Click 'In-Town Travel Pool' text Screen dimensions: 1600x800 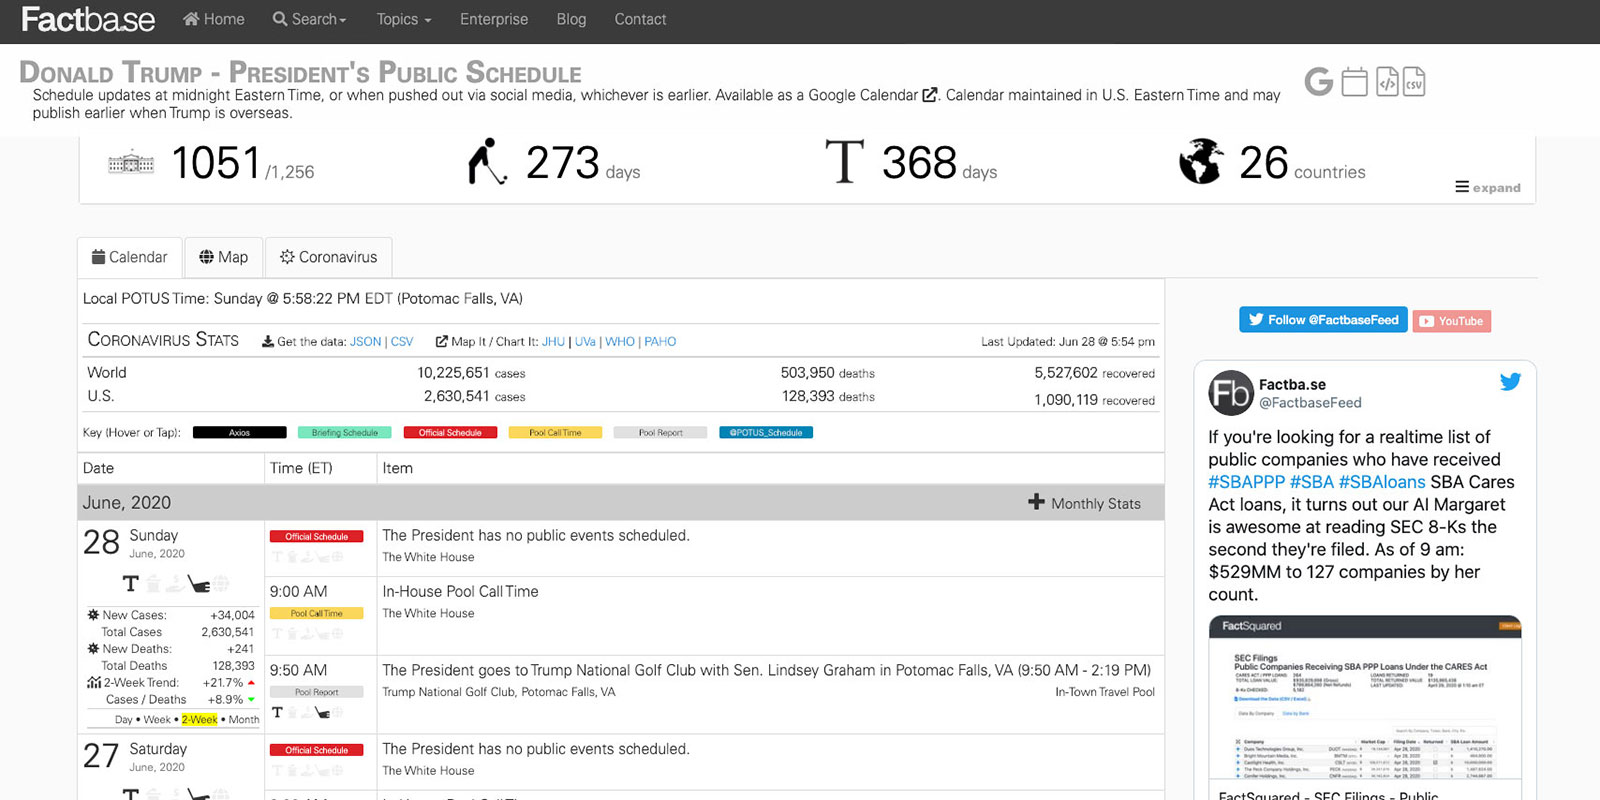[1105, 692]
